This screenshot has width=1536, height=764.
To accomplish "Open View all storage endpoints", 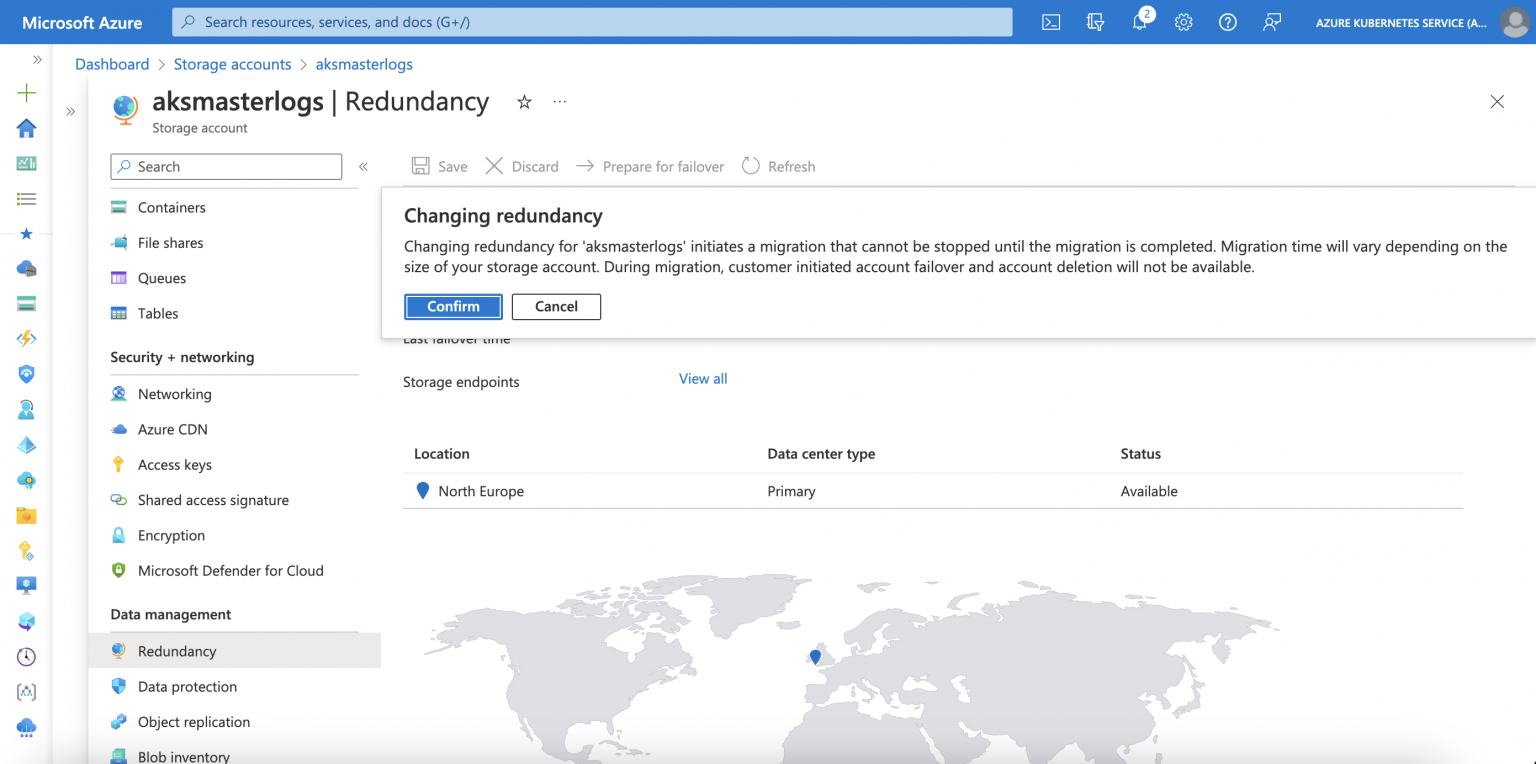I will (702, 378).
